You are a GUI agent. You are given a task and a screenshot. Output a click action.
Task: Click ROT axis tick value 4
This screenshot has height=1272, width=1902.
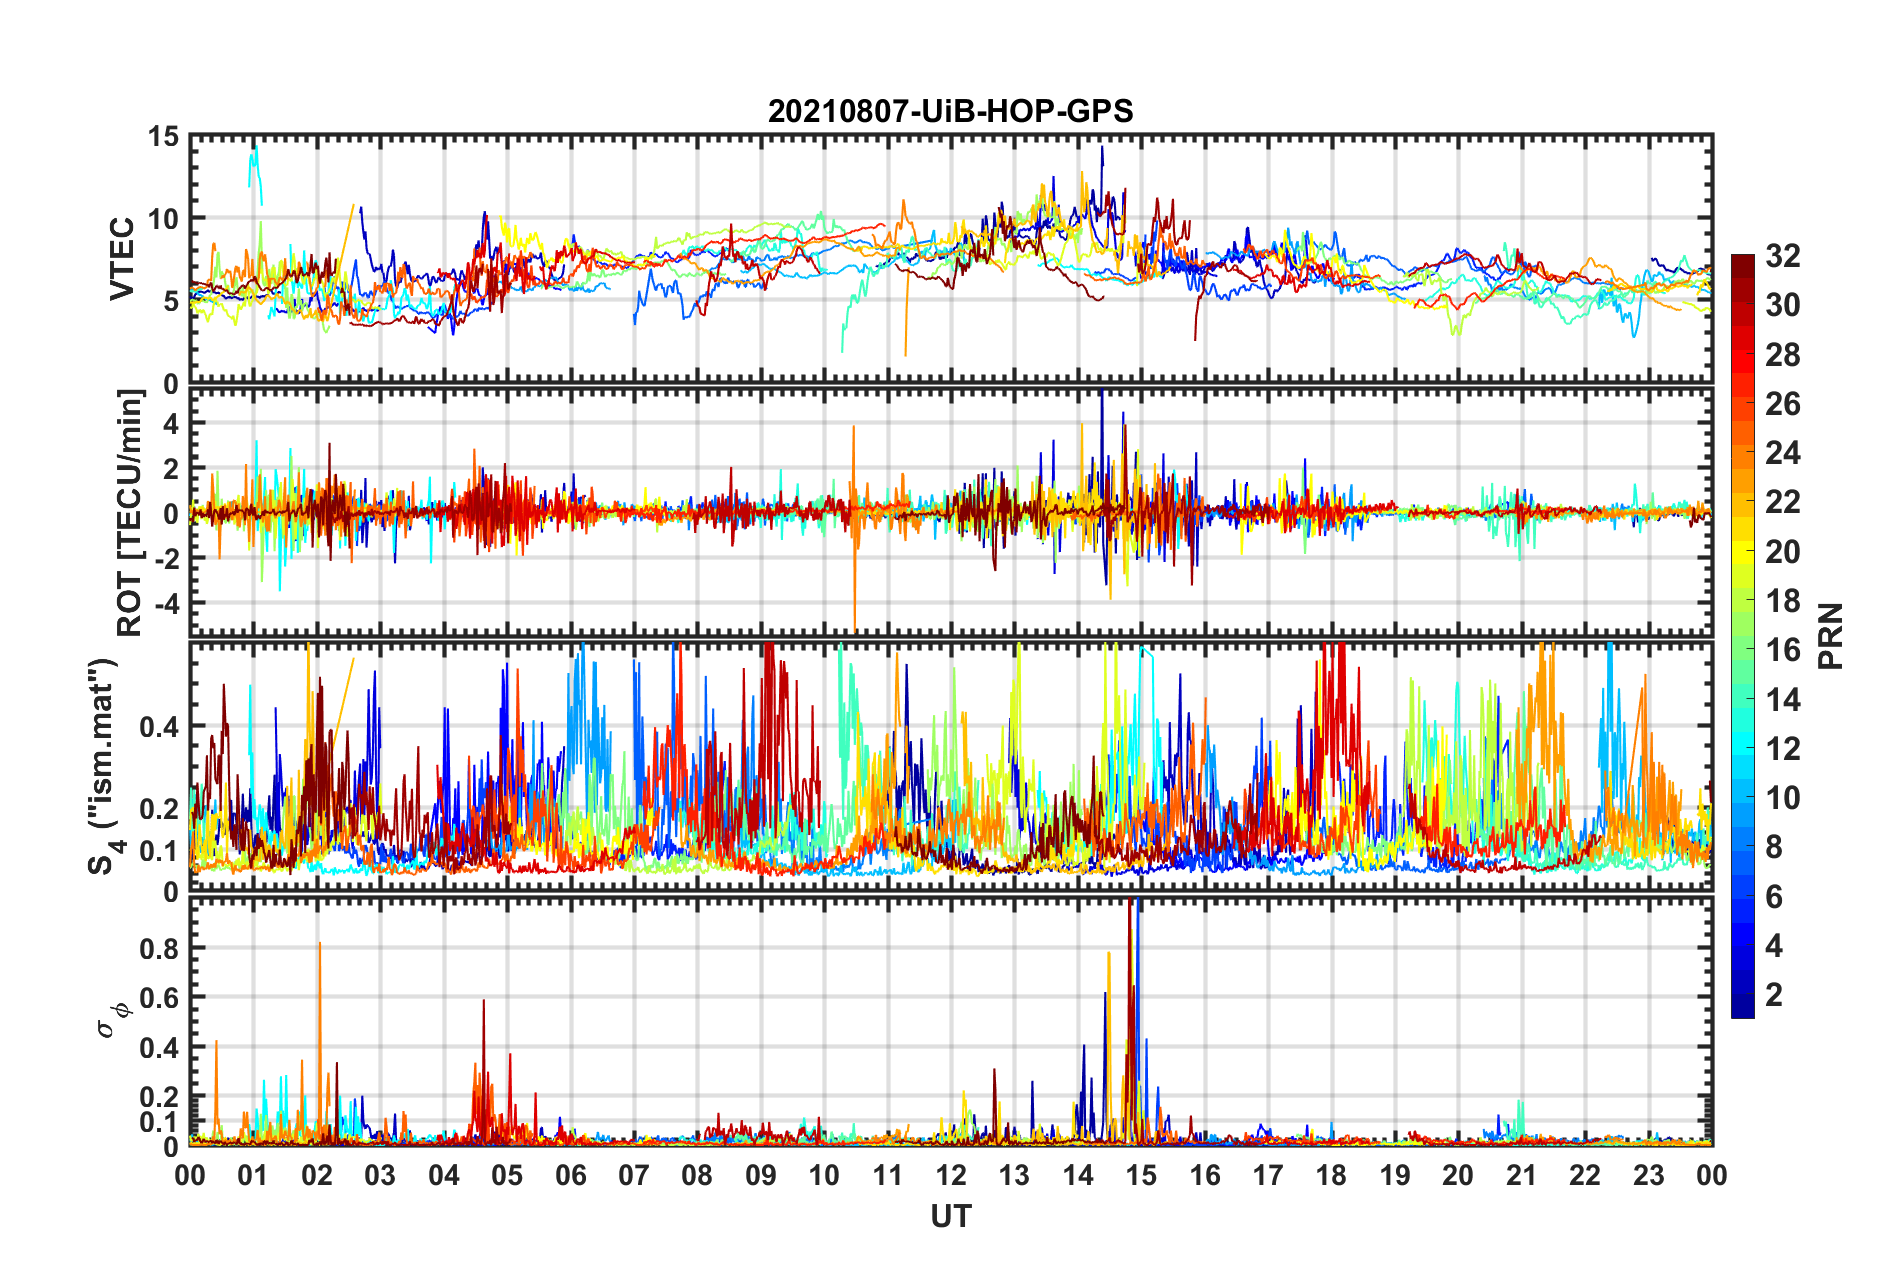(x=172, y=424)
